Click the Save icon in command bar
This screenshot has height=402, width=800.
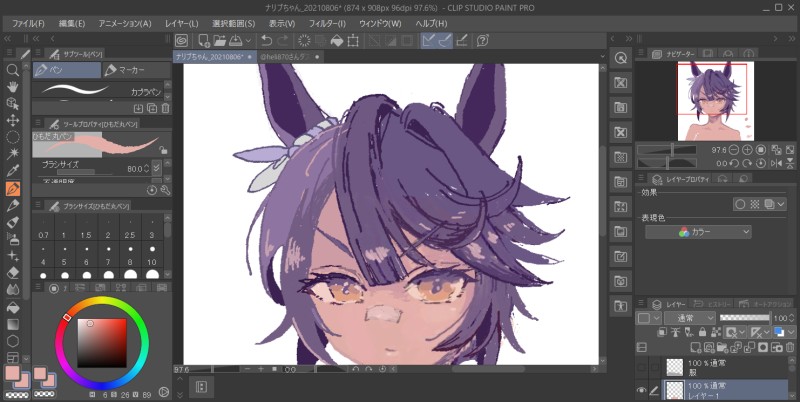[235, 41]
